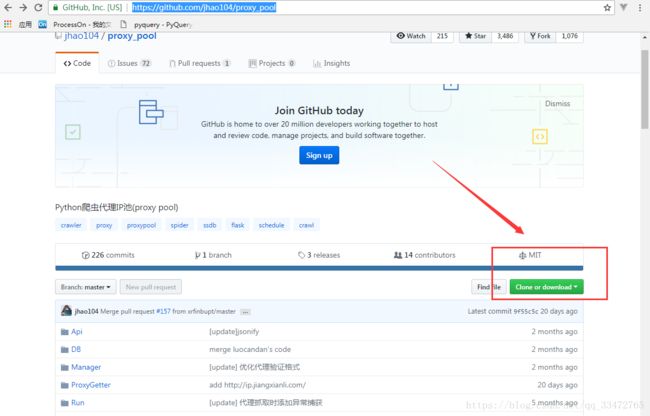Switch to the Issues tab
Screen dimensions: 650x416
(129, 63)
